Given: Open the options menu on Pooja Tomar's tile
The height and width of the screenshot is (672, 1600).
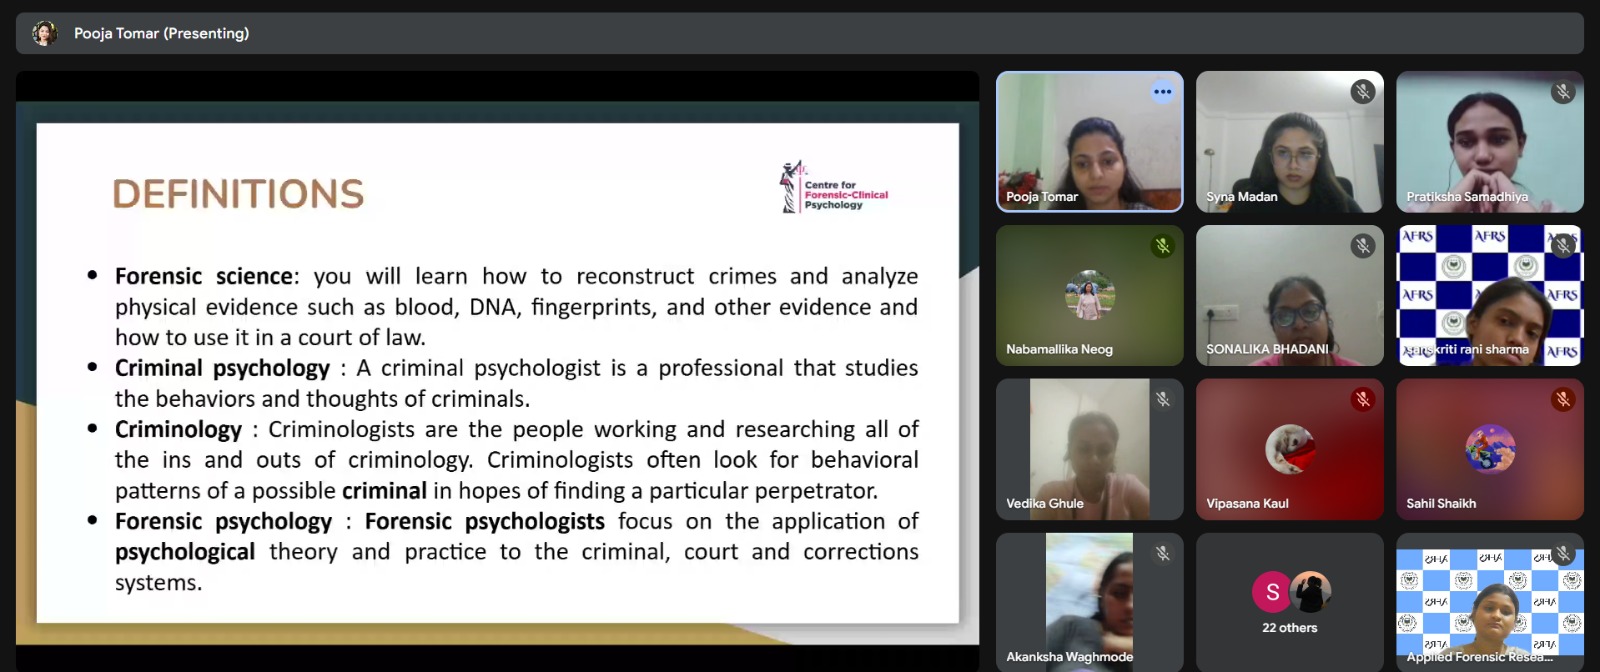Looking at the screenshot, I should pos(1162,92).
